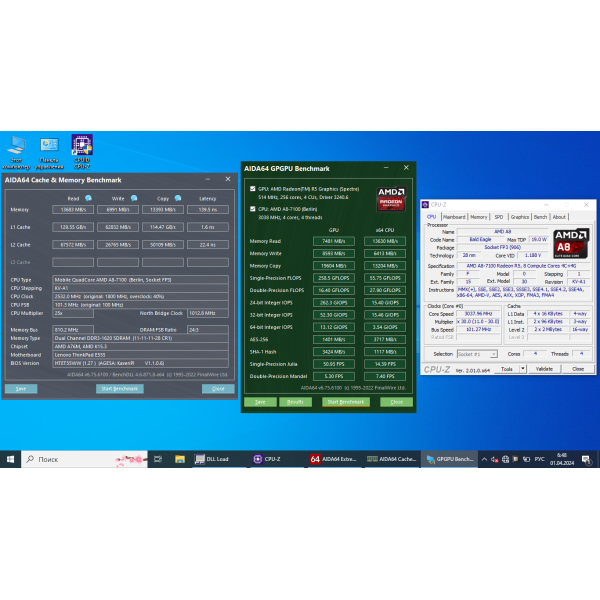Viewport: 600px width, 600px height.
Task: Click Close in Cache & Memory Benchmark
Action: click(218, 389)
